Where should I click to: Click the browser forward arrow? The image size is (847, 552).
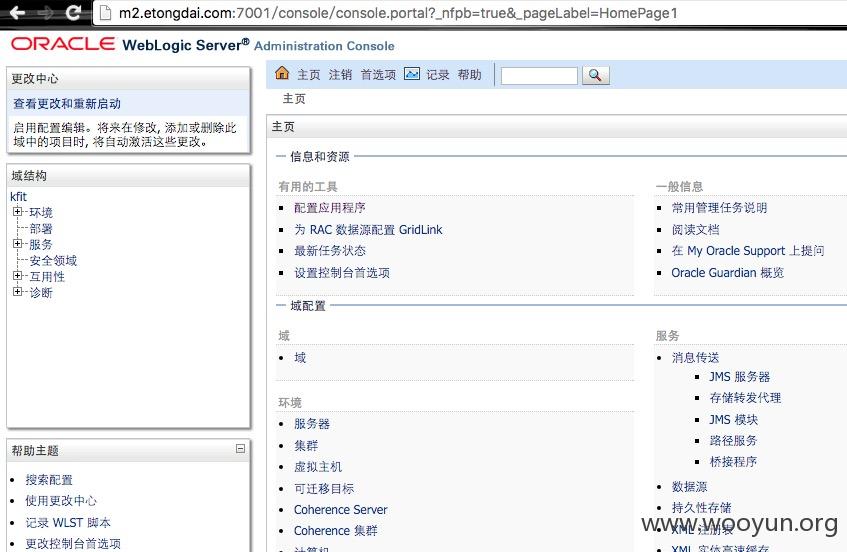[45, 12]
